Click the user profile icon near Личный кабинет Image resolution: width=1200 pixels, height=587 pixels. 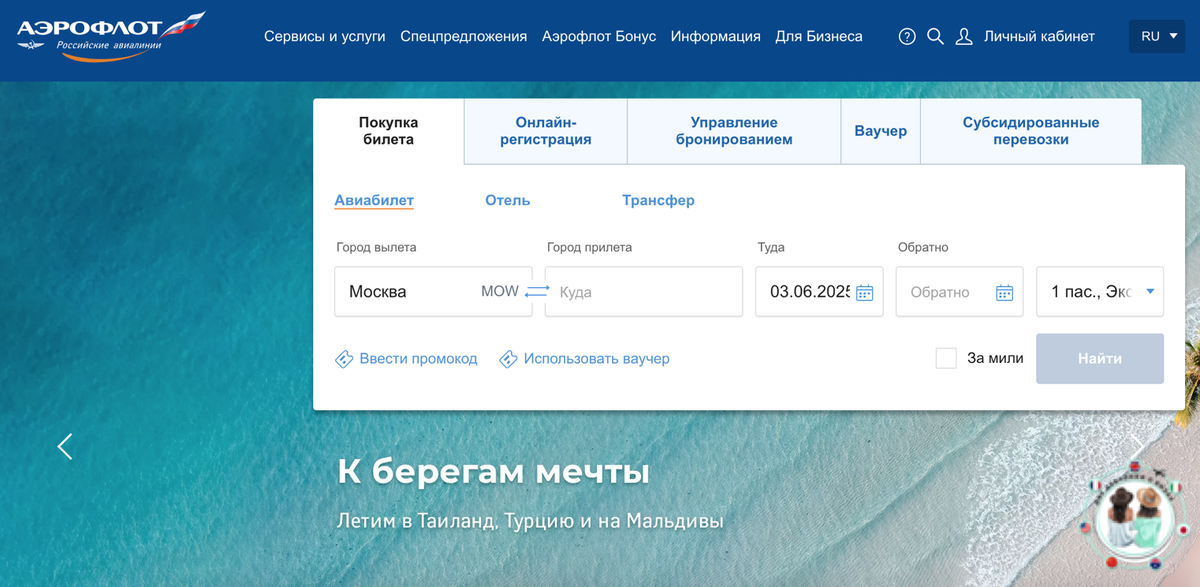coord(963,36)
